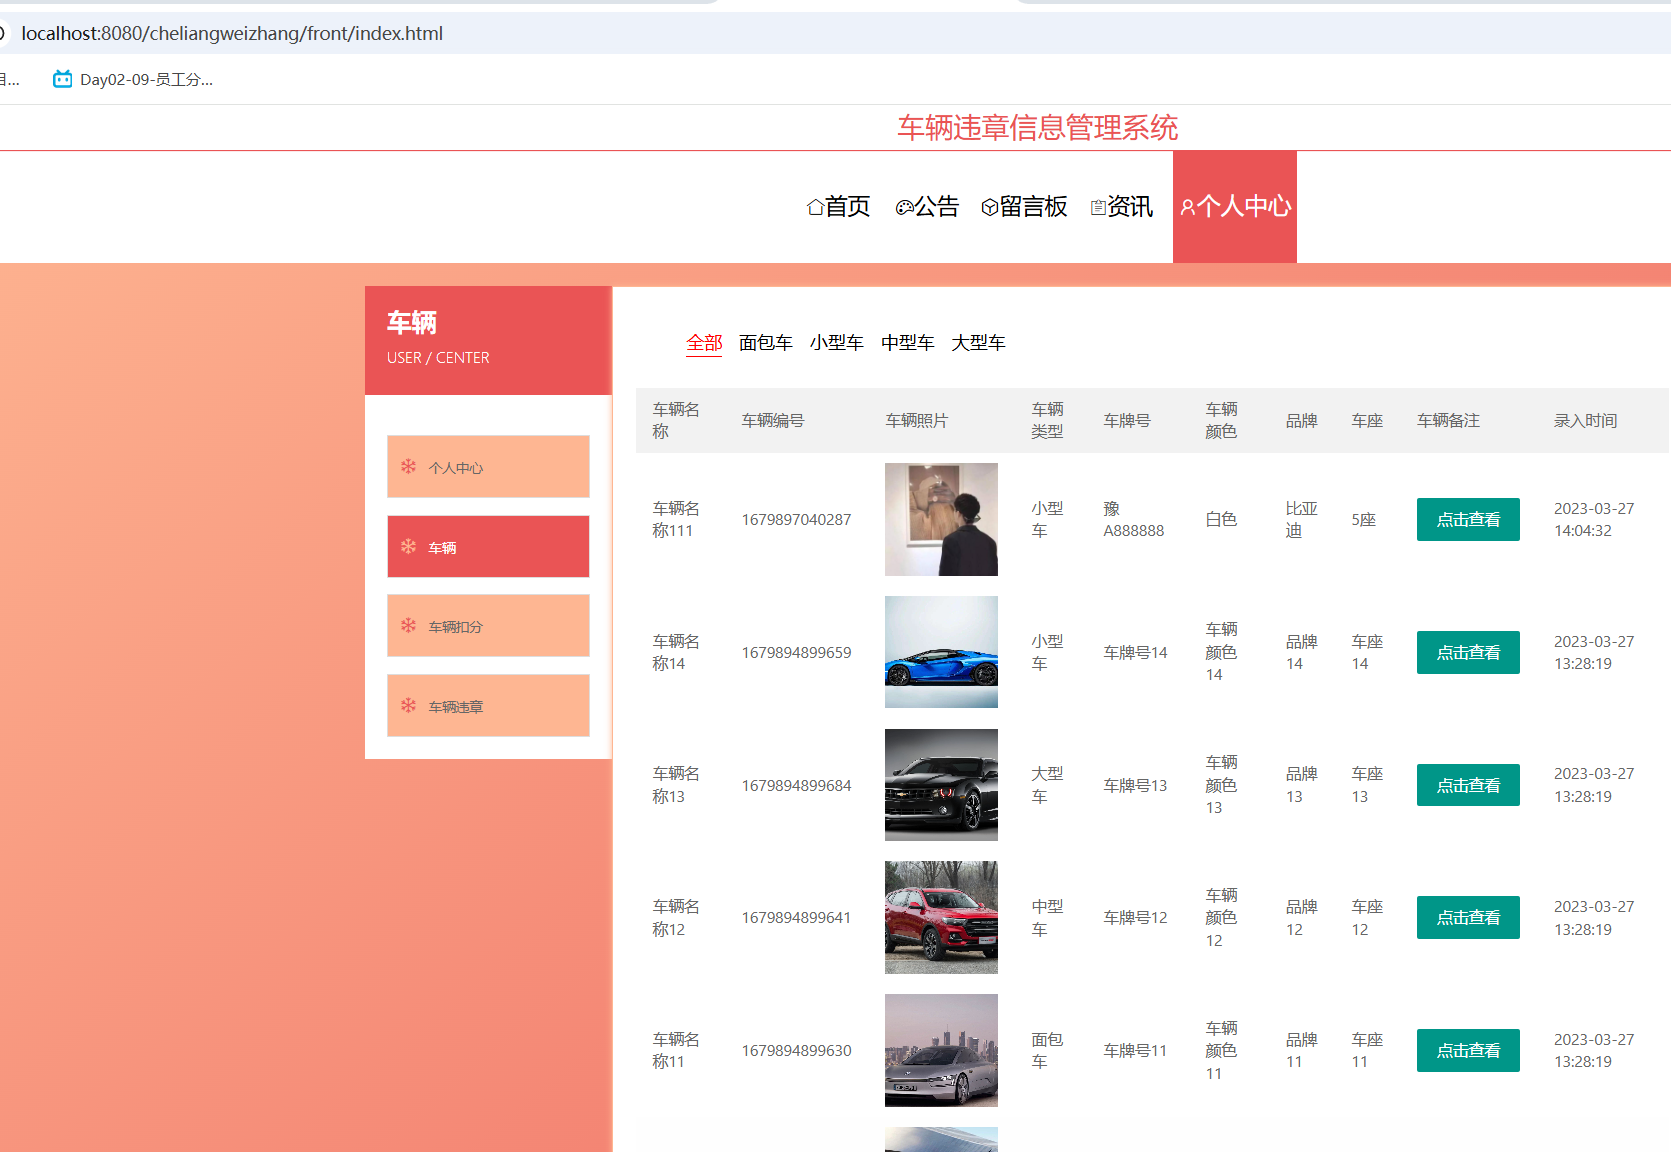Select the 全部 vehicle filter tab
The height and width of the screenshot is (1152, 1671).
pyautogui.click(x=704, y=343)
